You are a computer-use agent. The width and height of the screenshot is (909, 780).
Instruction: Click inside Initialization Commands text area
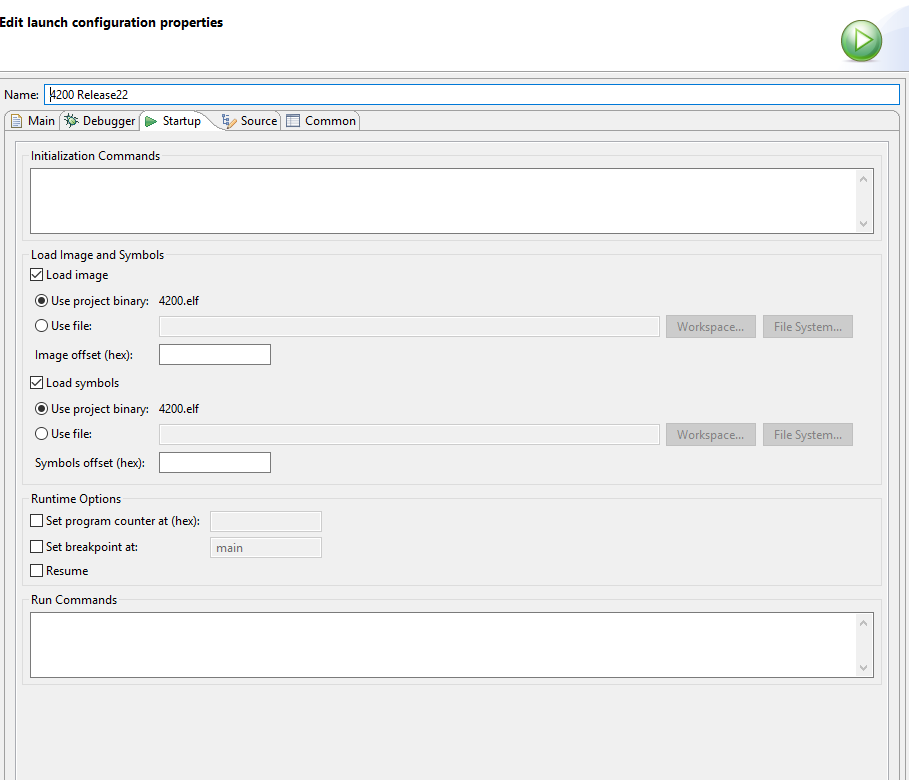[440, 200]
